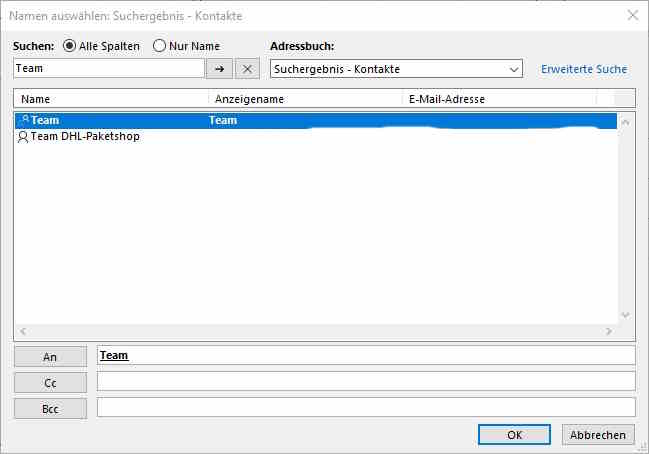Click the Cc recipient button

coord(50,382)
